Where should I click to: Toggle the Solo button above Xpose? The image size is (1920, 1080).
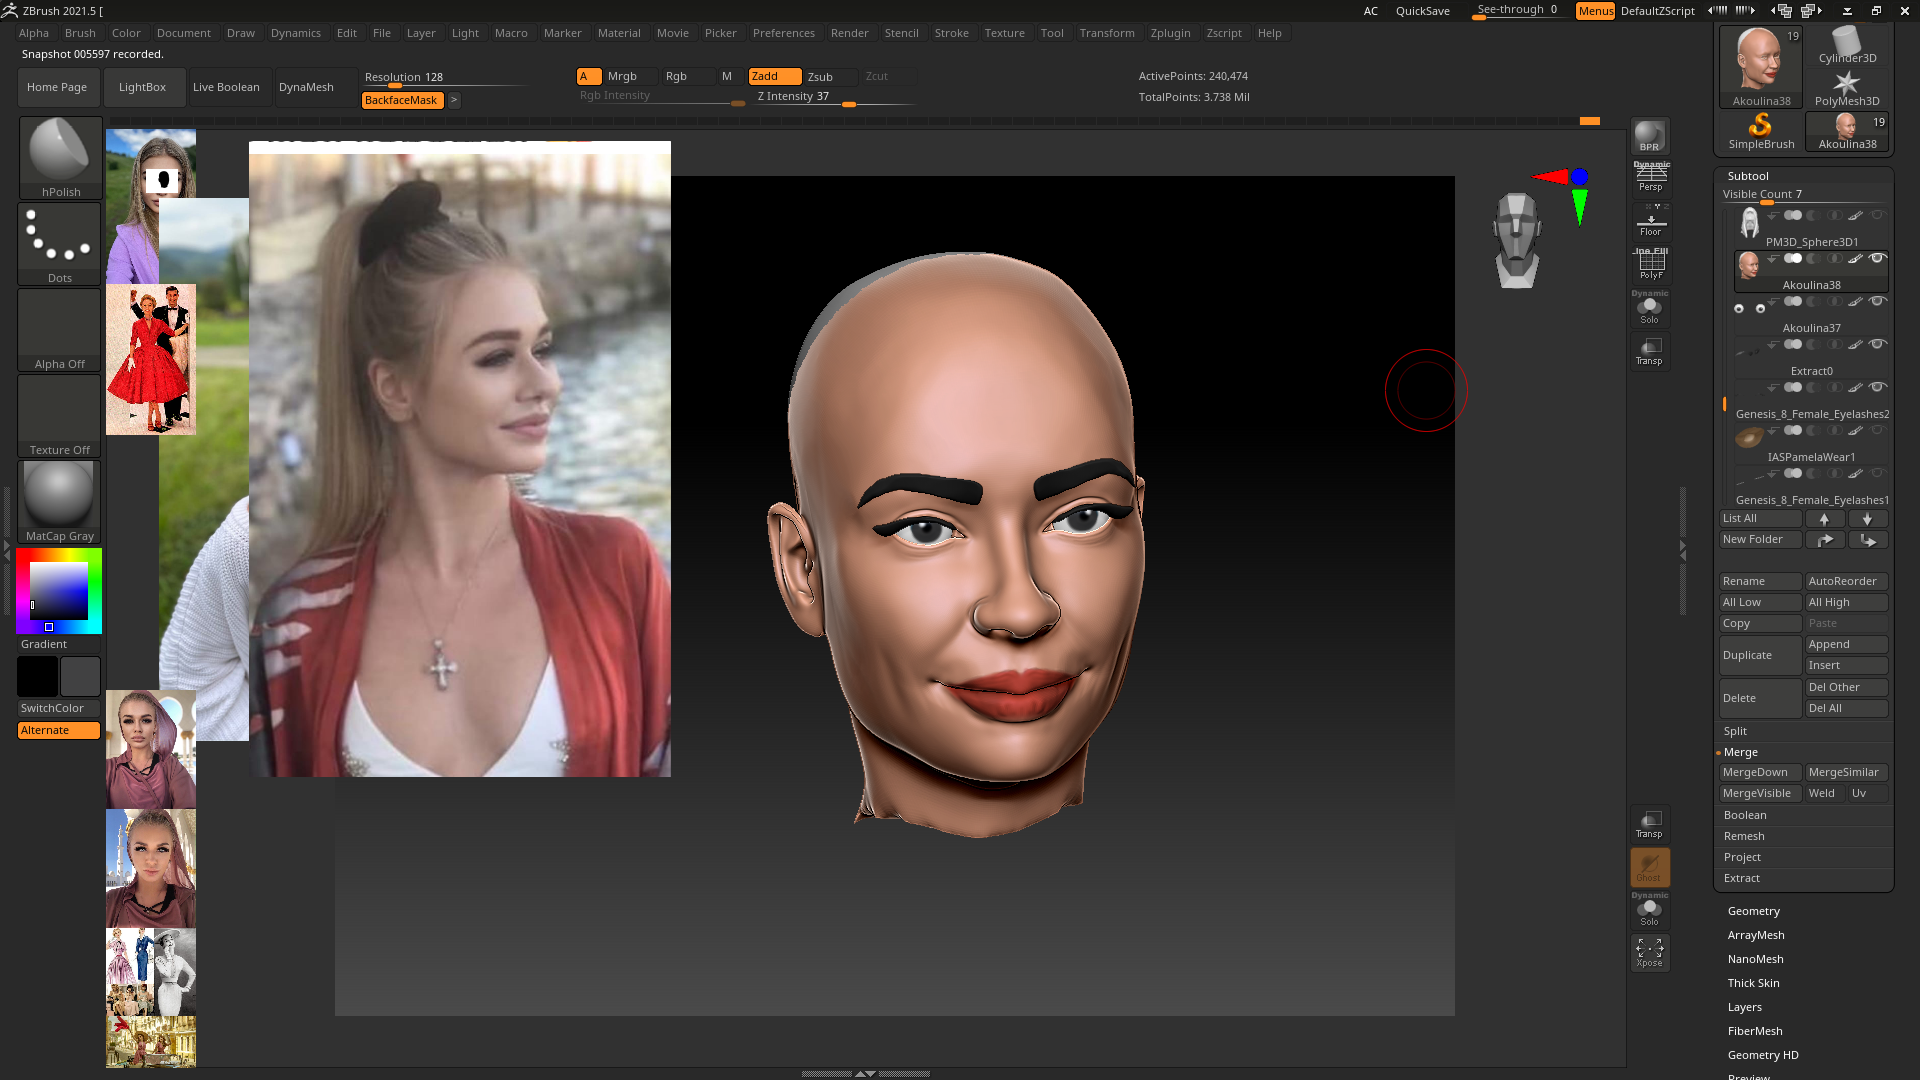point(1650,911)
